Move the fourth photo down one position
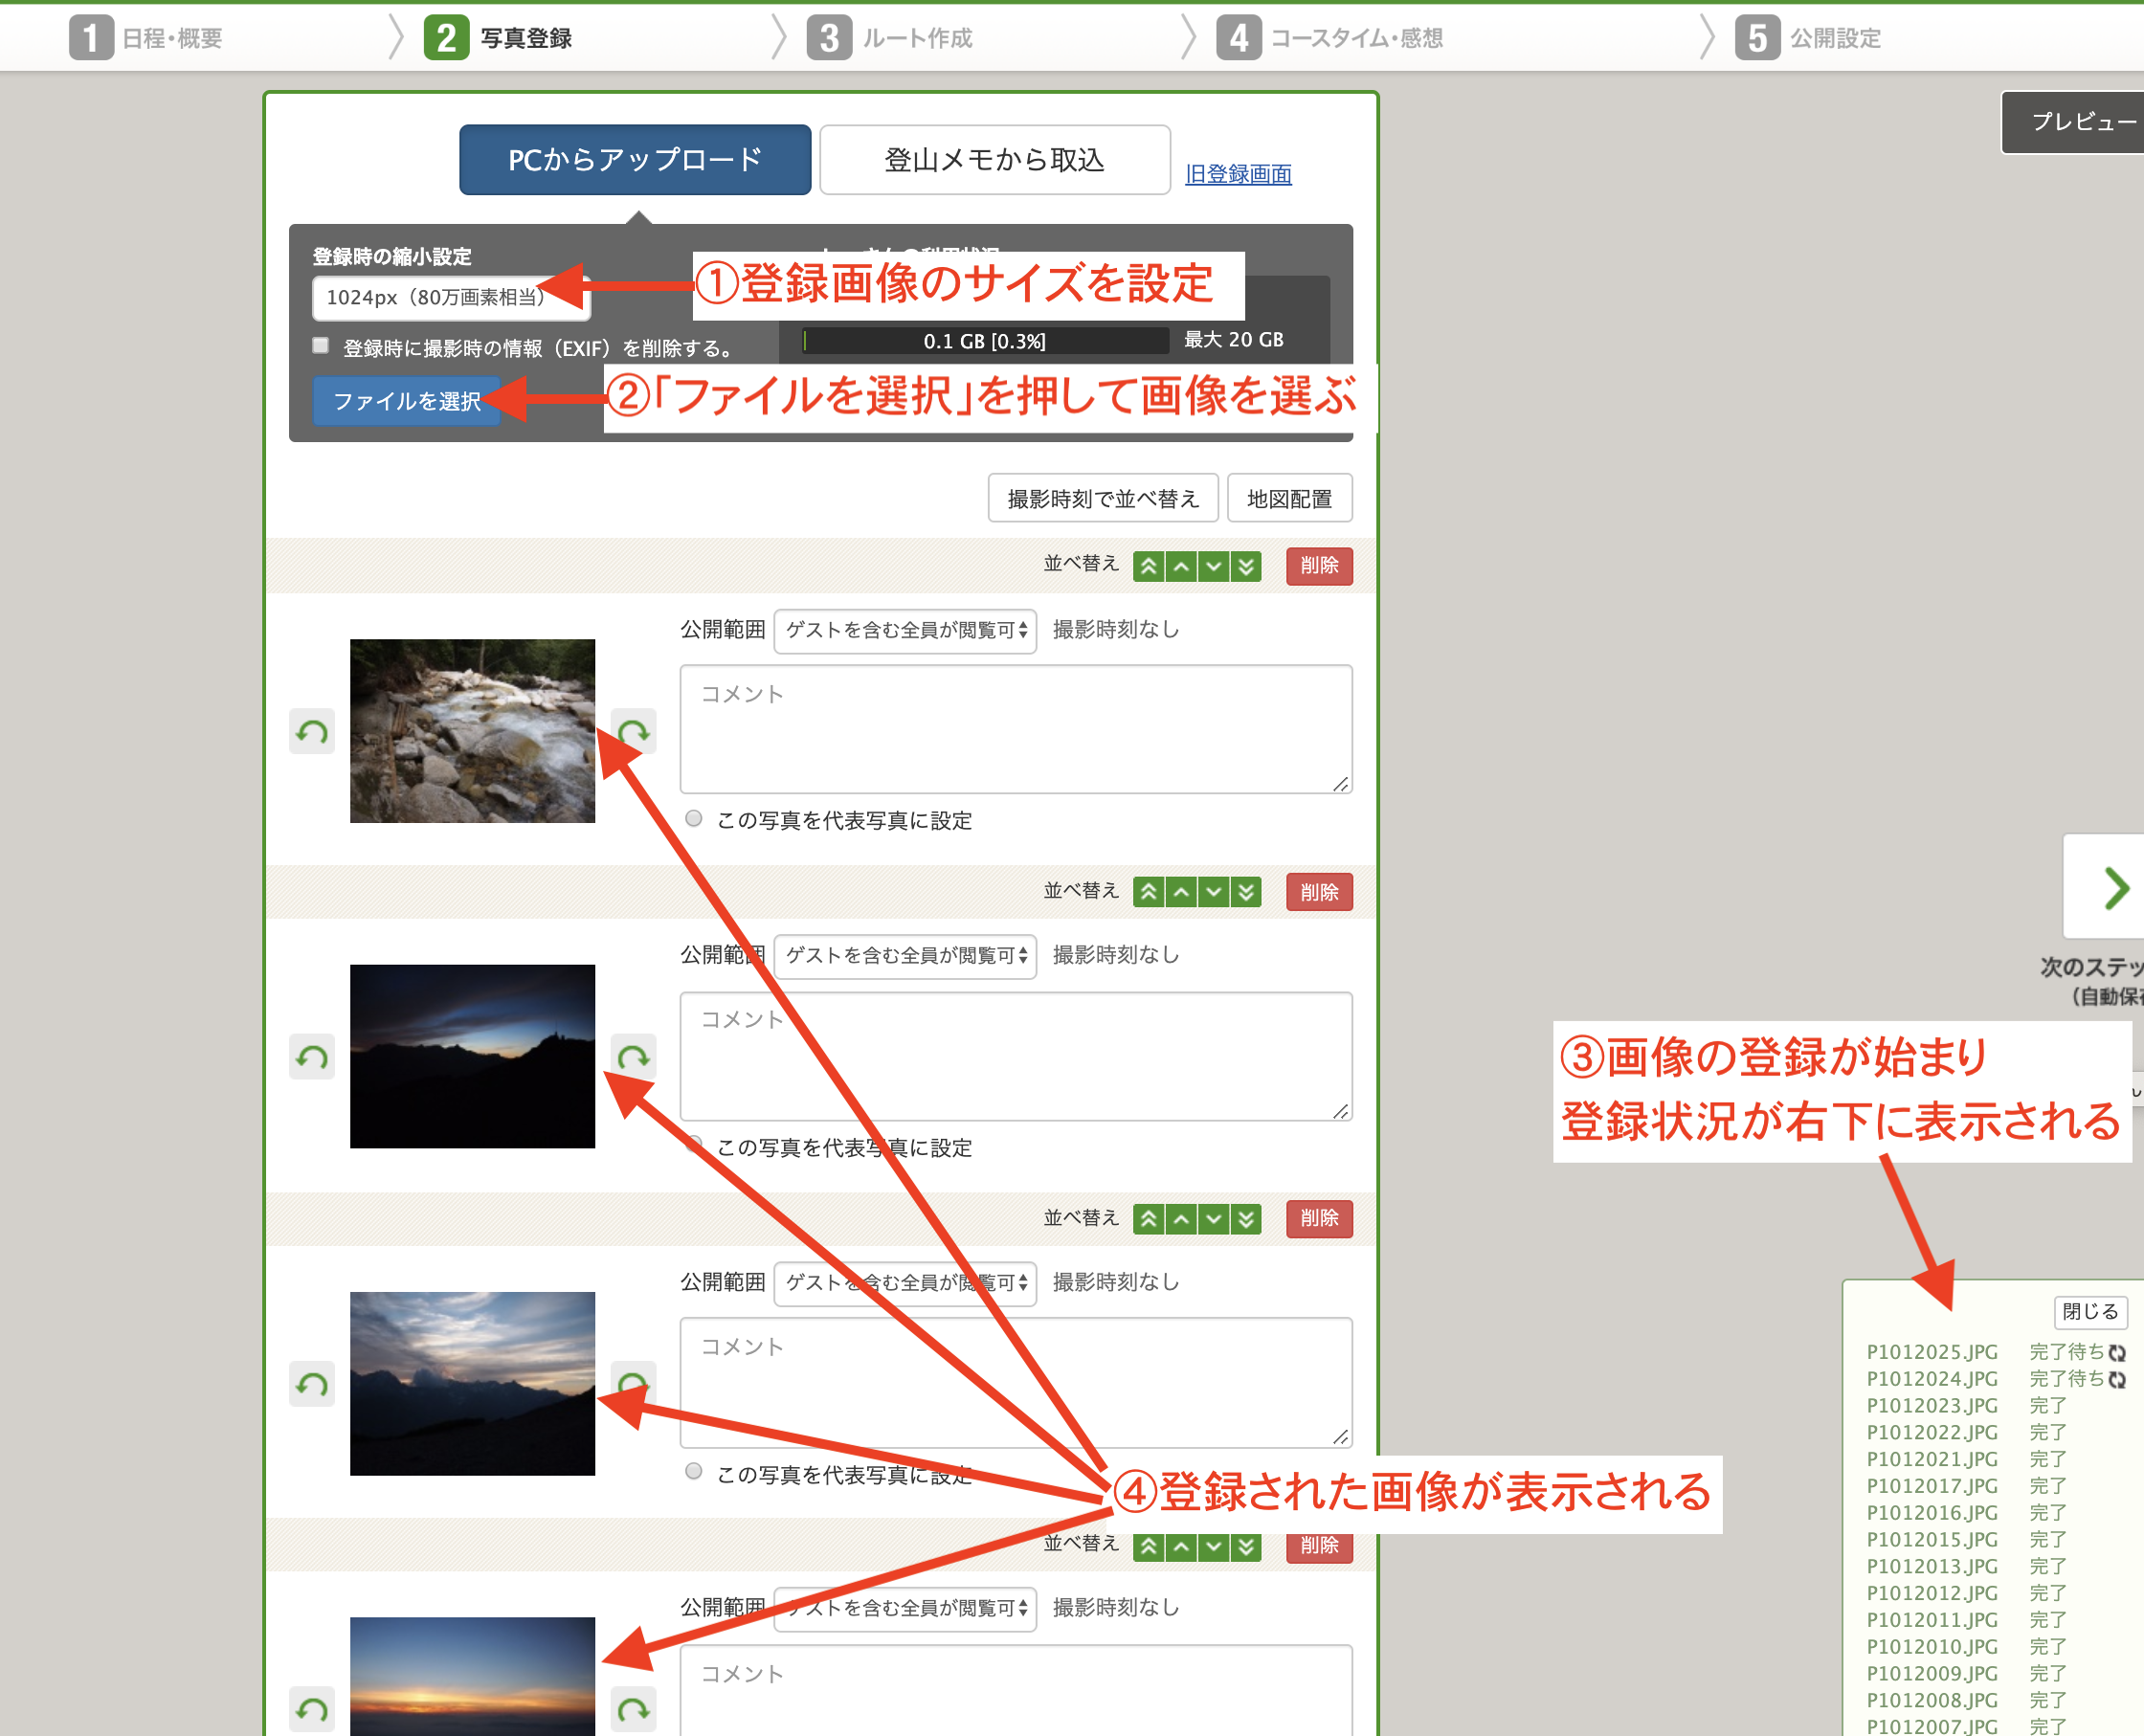 1213,1547
